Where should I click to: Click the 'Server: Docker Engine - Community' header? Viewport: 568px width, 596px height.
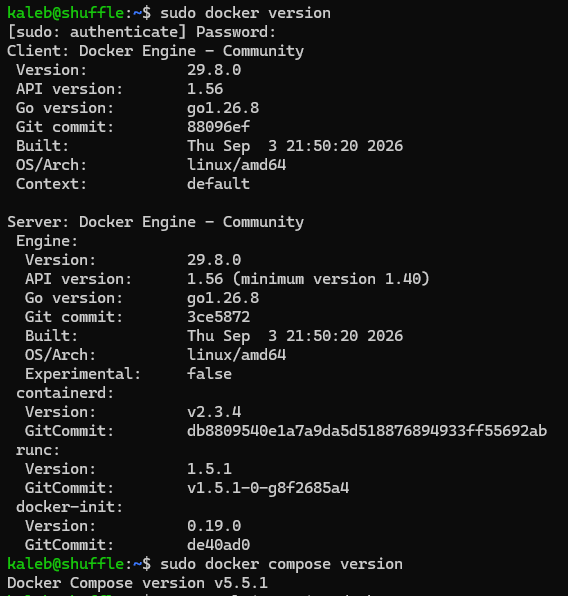click(x=155, y=222)
